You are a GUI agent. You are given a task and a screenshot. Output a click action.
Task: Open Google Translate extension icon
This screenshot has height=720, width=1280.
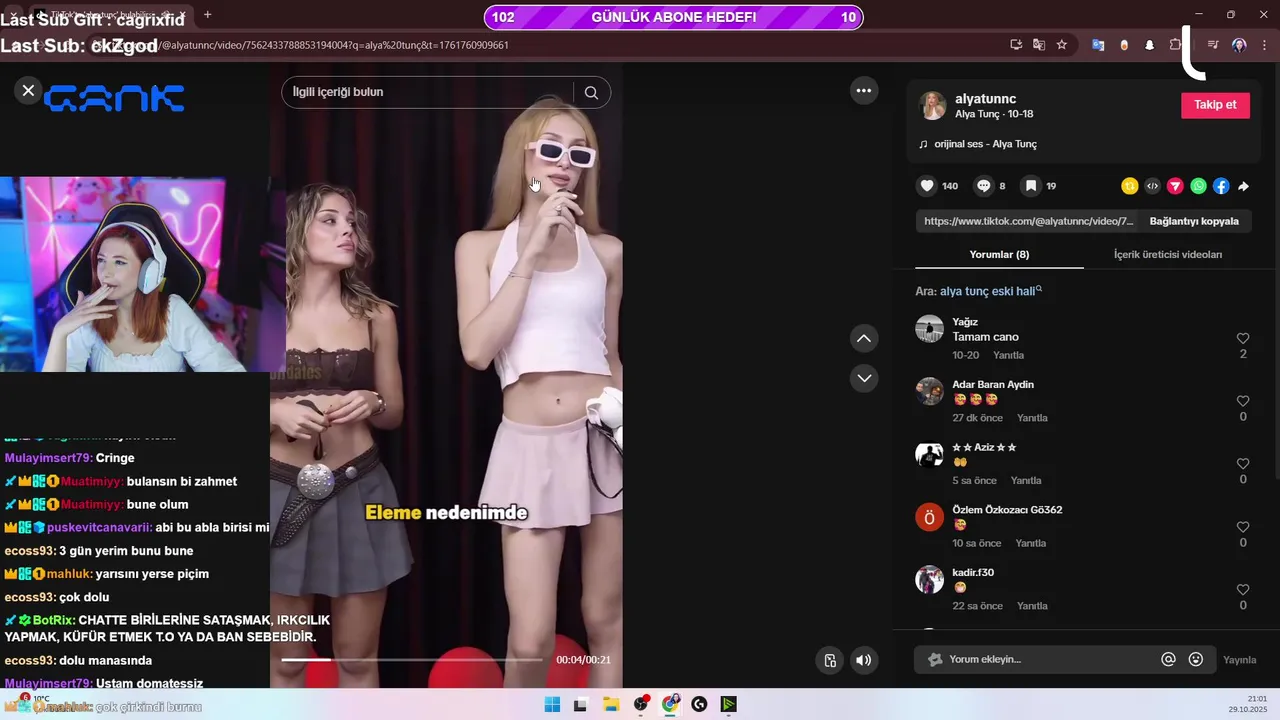1098,45
